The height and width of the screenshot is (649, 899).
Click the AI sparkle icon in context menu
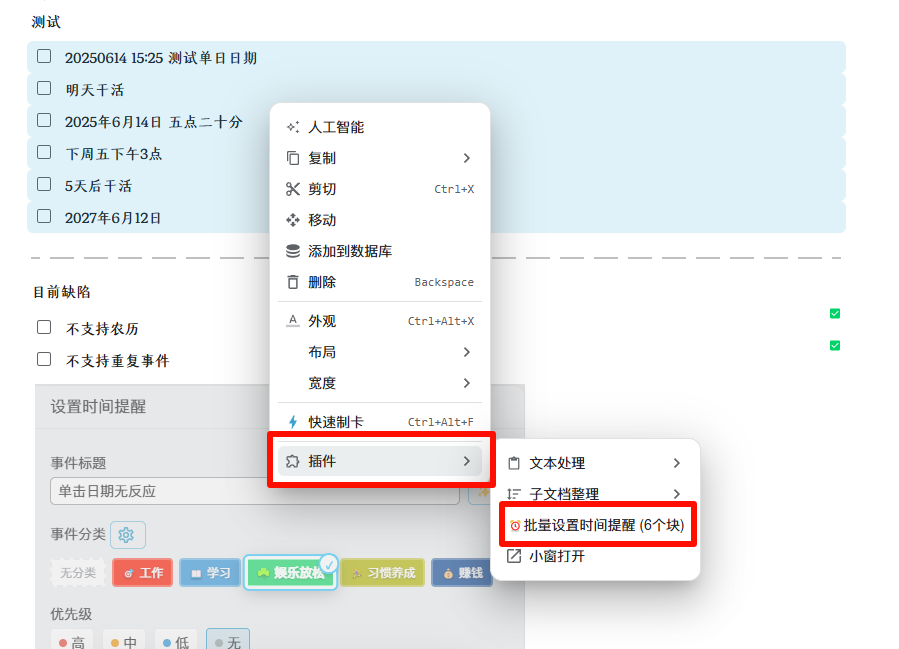(293, 127)
